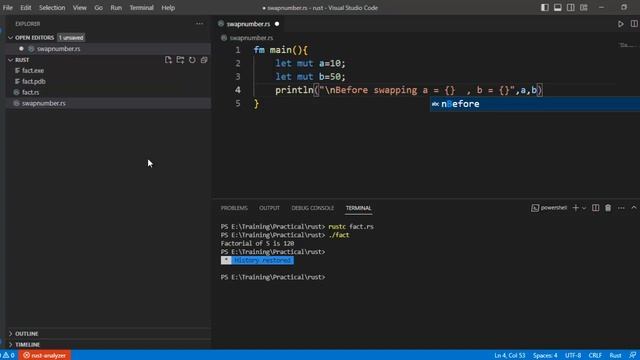Select the swapnumber.rs editor tab
This screenshot has height=360, width=640.
248,24
